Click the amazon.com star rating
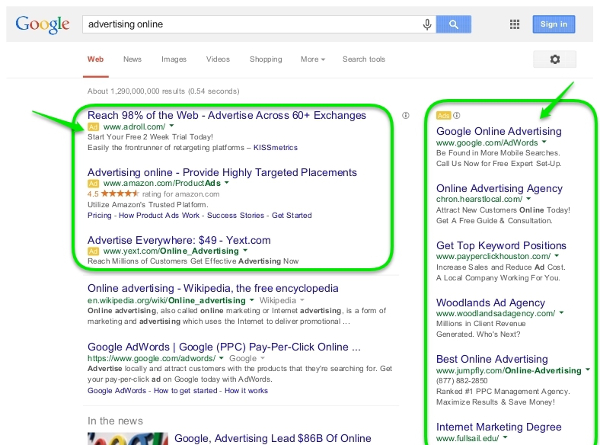600x445 pixels. click(x=120, y=194)
